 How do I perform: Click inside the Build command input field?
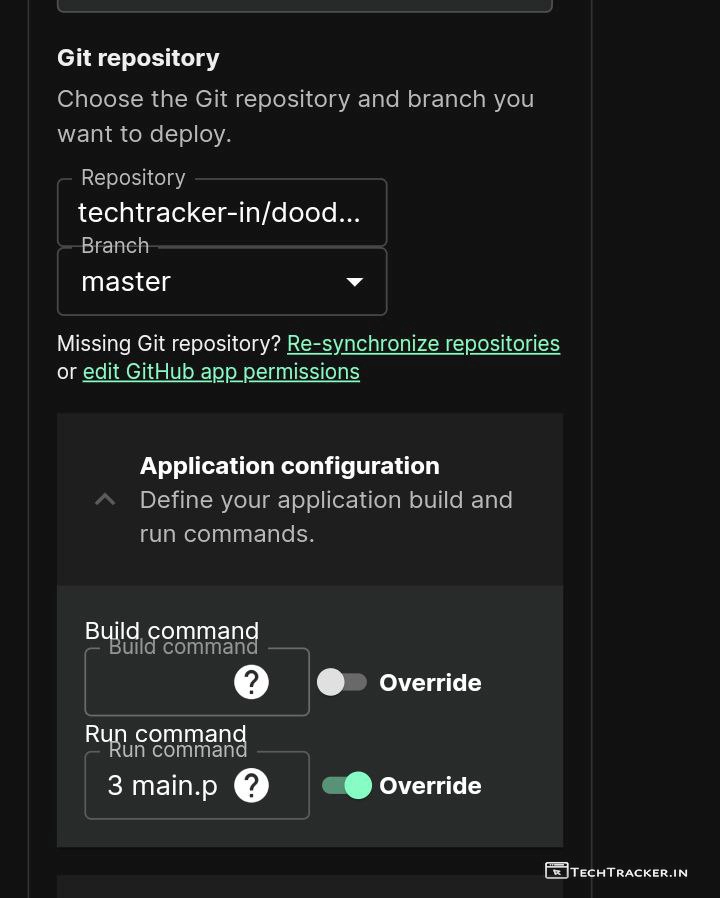click(x=158, y=682)
